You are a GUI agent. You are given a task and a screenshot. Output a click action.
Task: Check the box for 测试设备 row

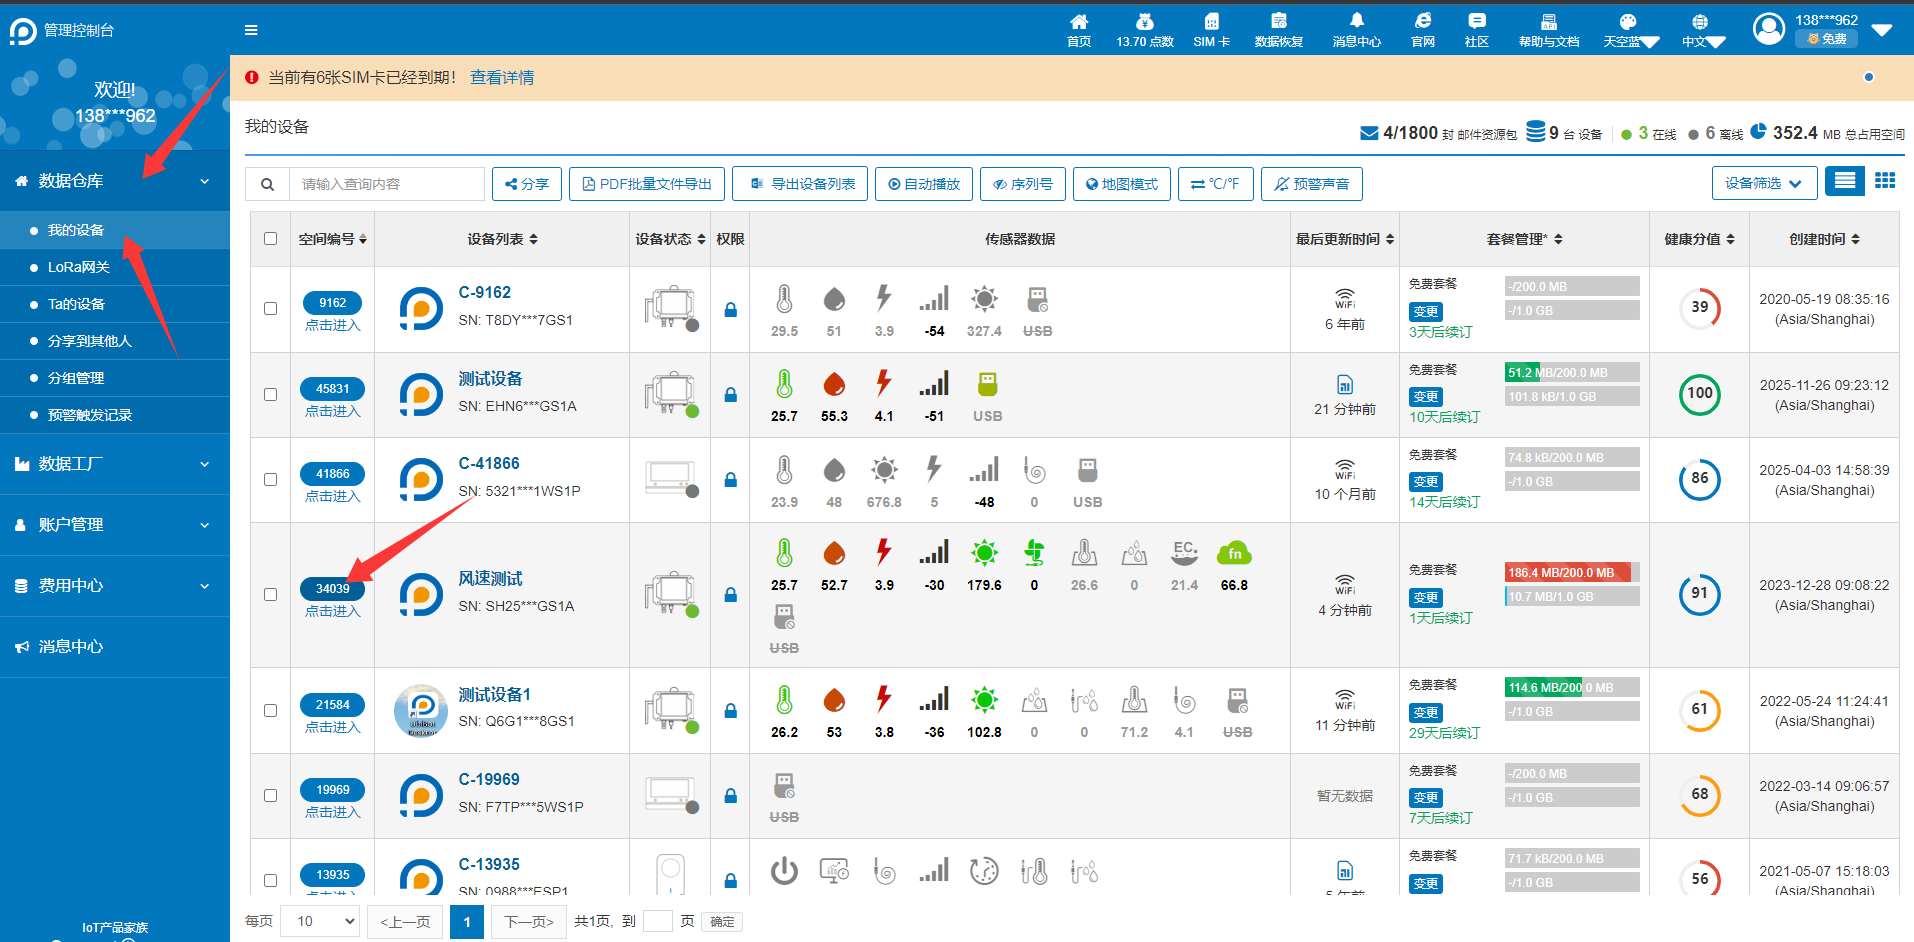coord(270,394)
